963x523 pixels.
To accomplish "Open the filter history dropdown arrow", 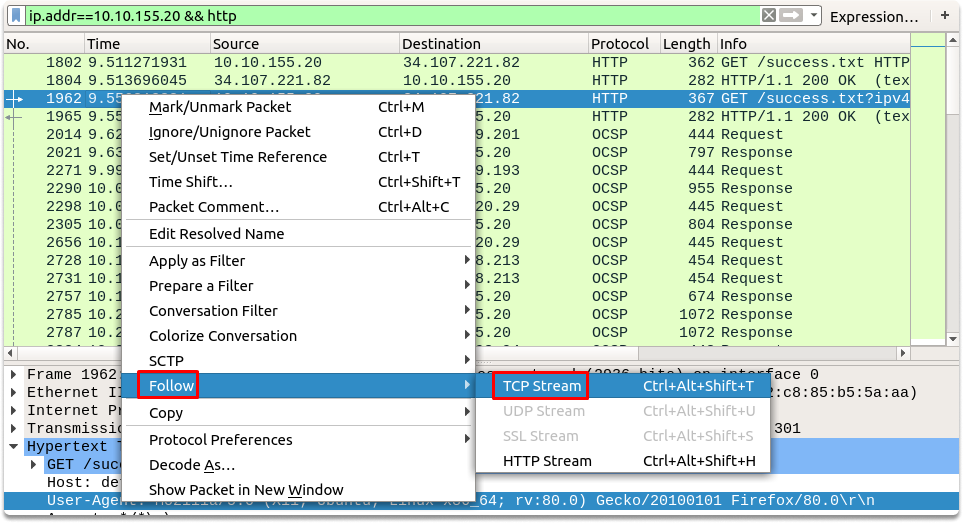I will coord(814,15).
